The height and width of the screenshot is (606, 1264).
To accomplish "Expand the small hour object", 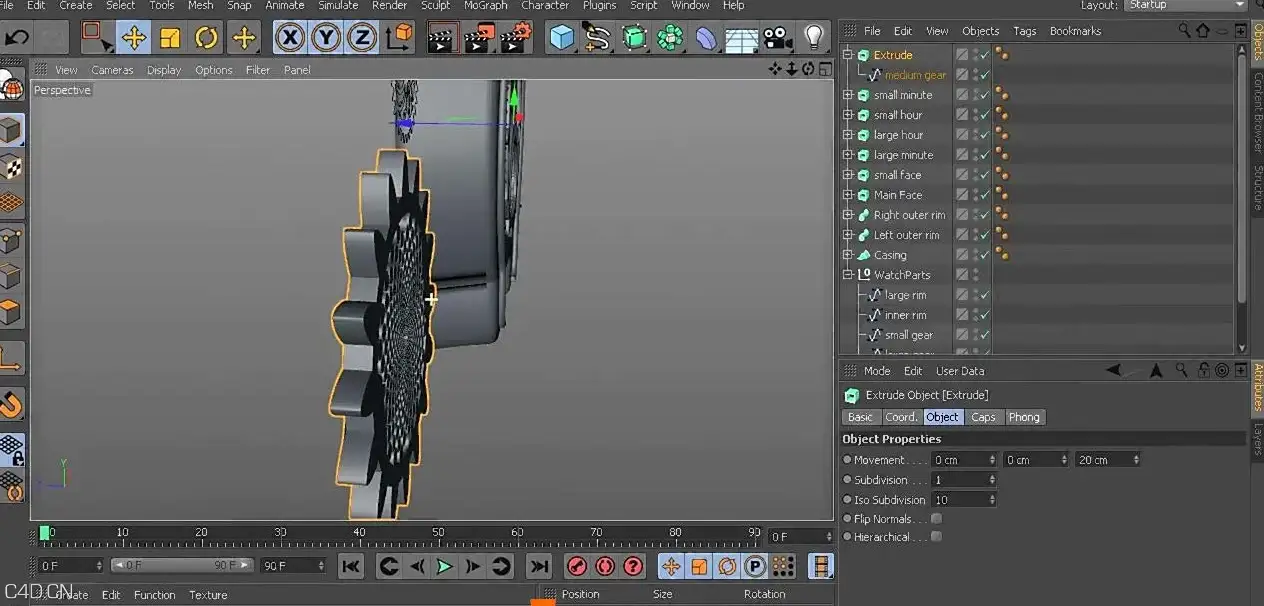I will point(848,115).
